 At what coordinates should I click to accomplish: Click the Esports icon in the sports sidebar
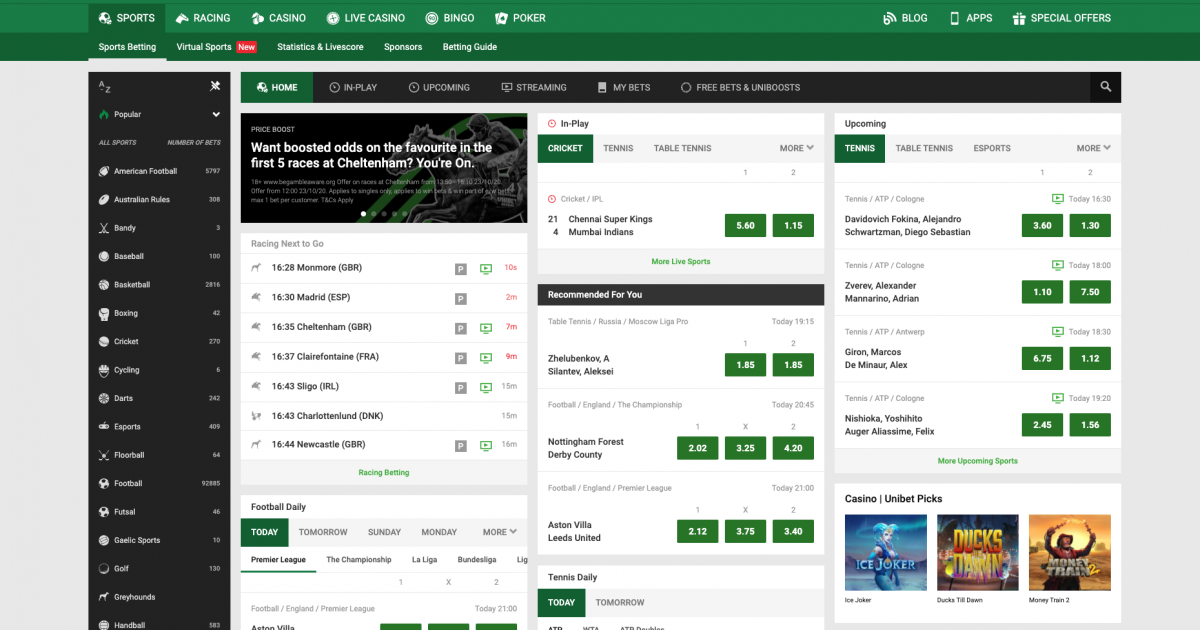pos(106,424)
